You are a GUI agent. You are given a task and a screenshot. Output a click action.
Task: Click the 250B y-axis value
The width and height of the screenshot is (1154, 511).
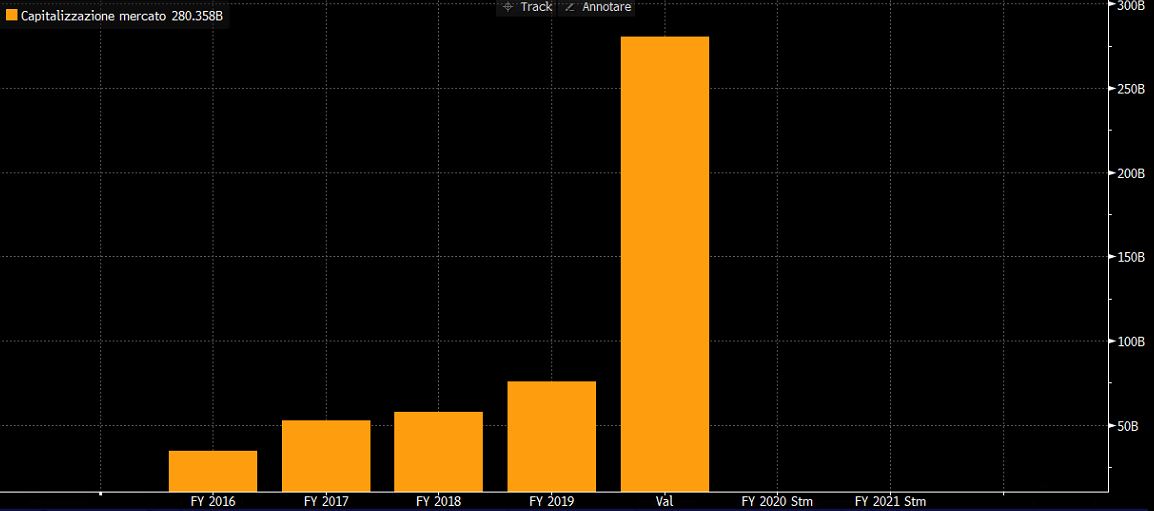click(x=1130, y=89)
